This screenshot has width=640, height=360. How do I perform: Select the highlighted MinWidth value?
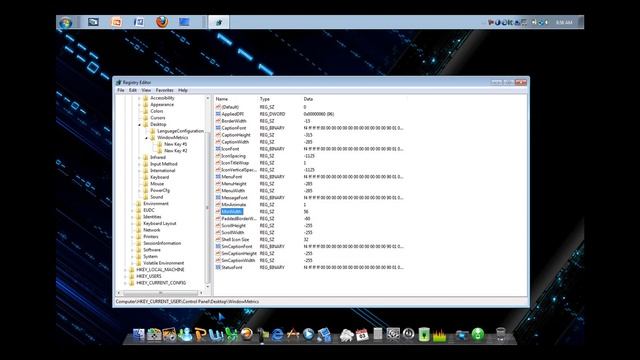(x=231, y=211)
